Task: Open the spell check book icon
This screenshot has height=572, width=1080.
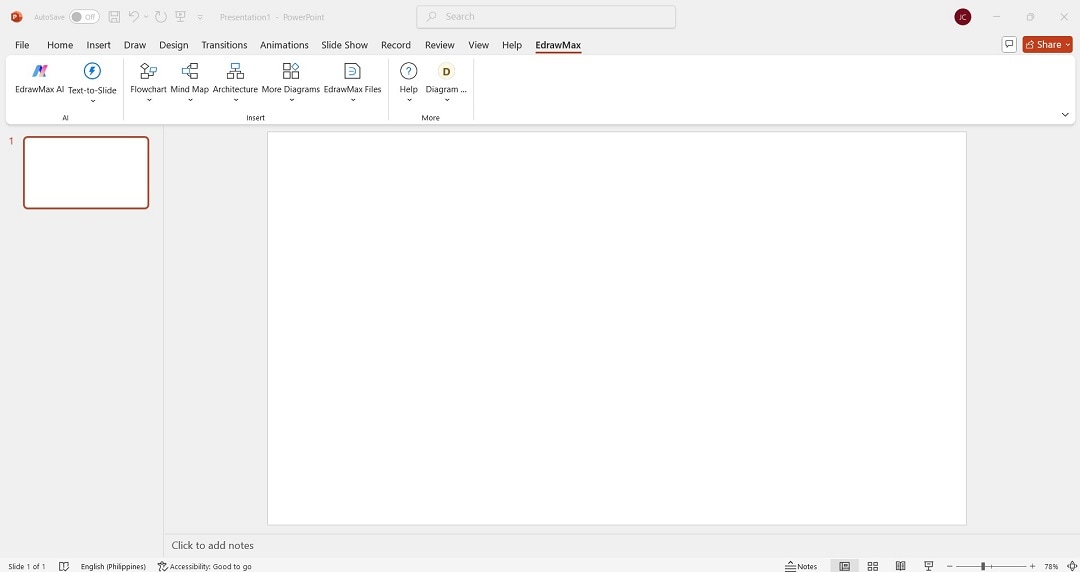Action: coord(64,566)
